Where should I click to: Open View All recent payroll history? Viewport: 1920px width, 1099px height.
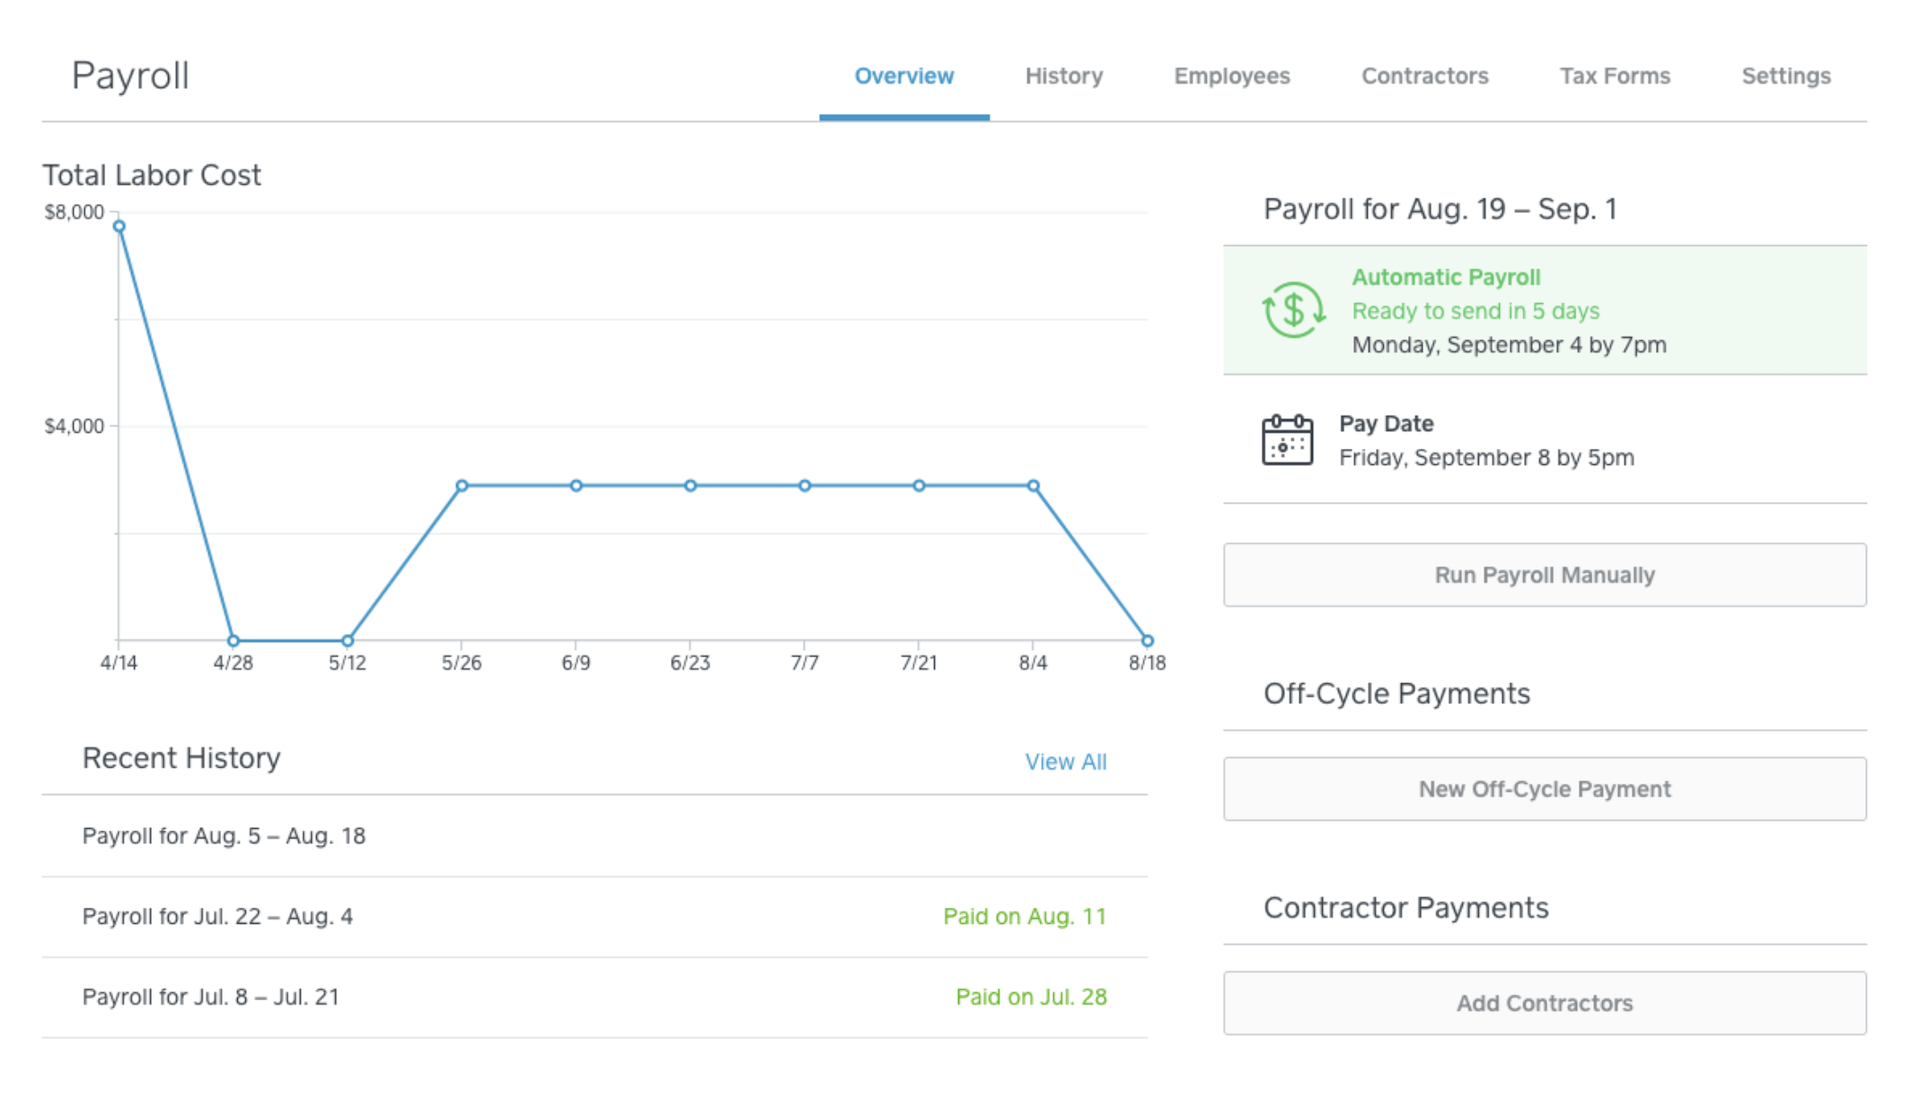(x=1066, y=761)
